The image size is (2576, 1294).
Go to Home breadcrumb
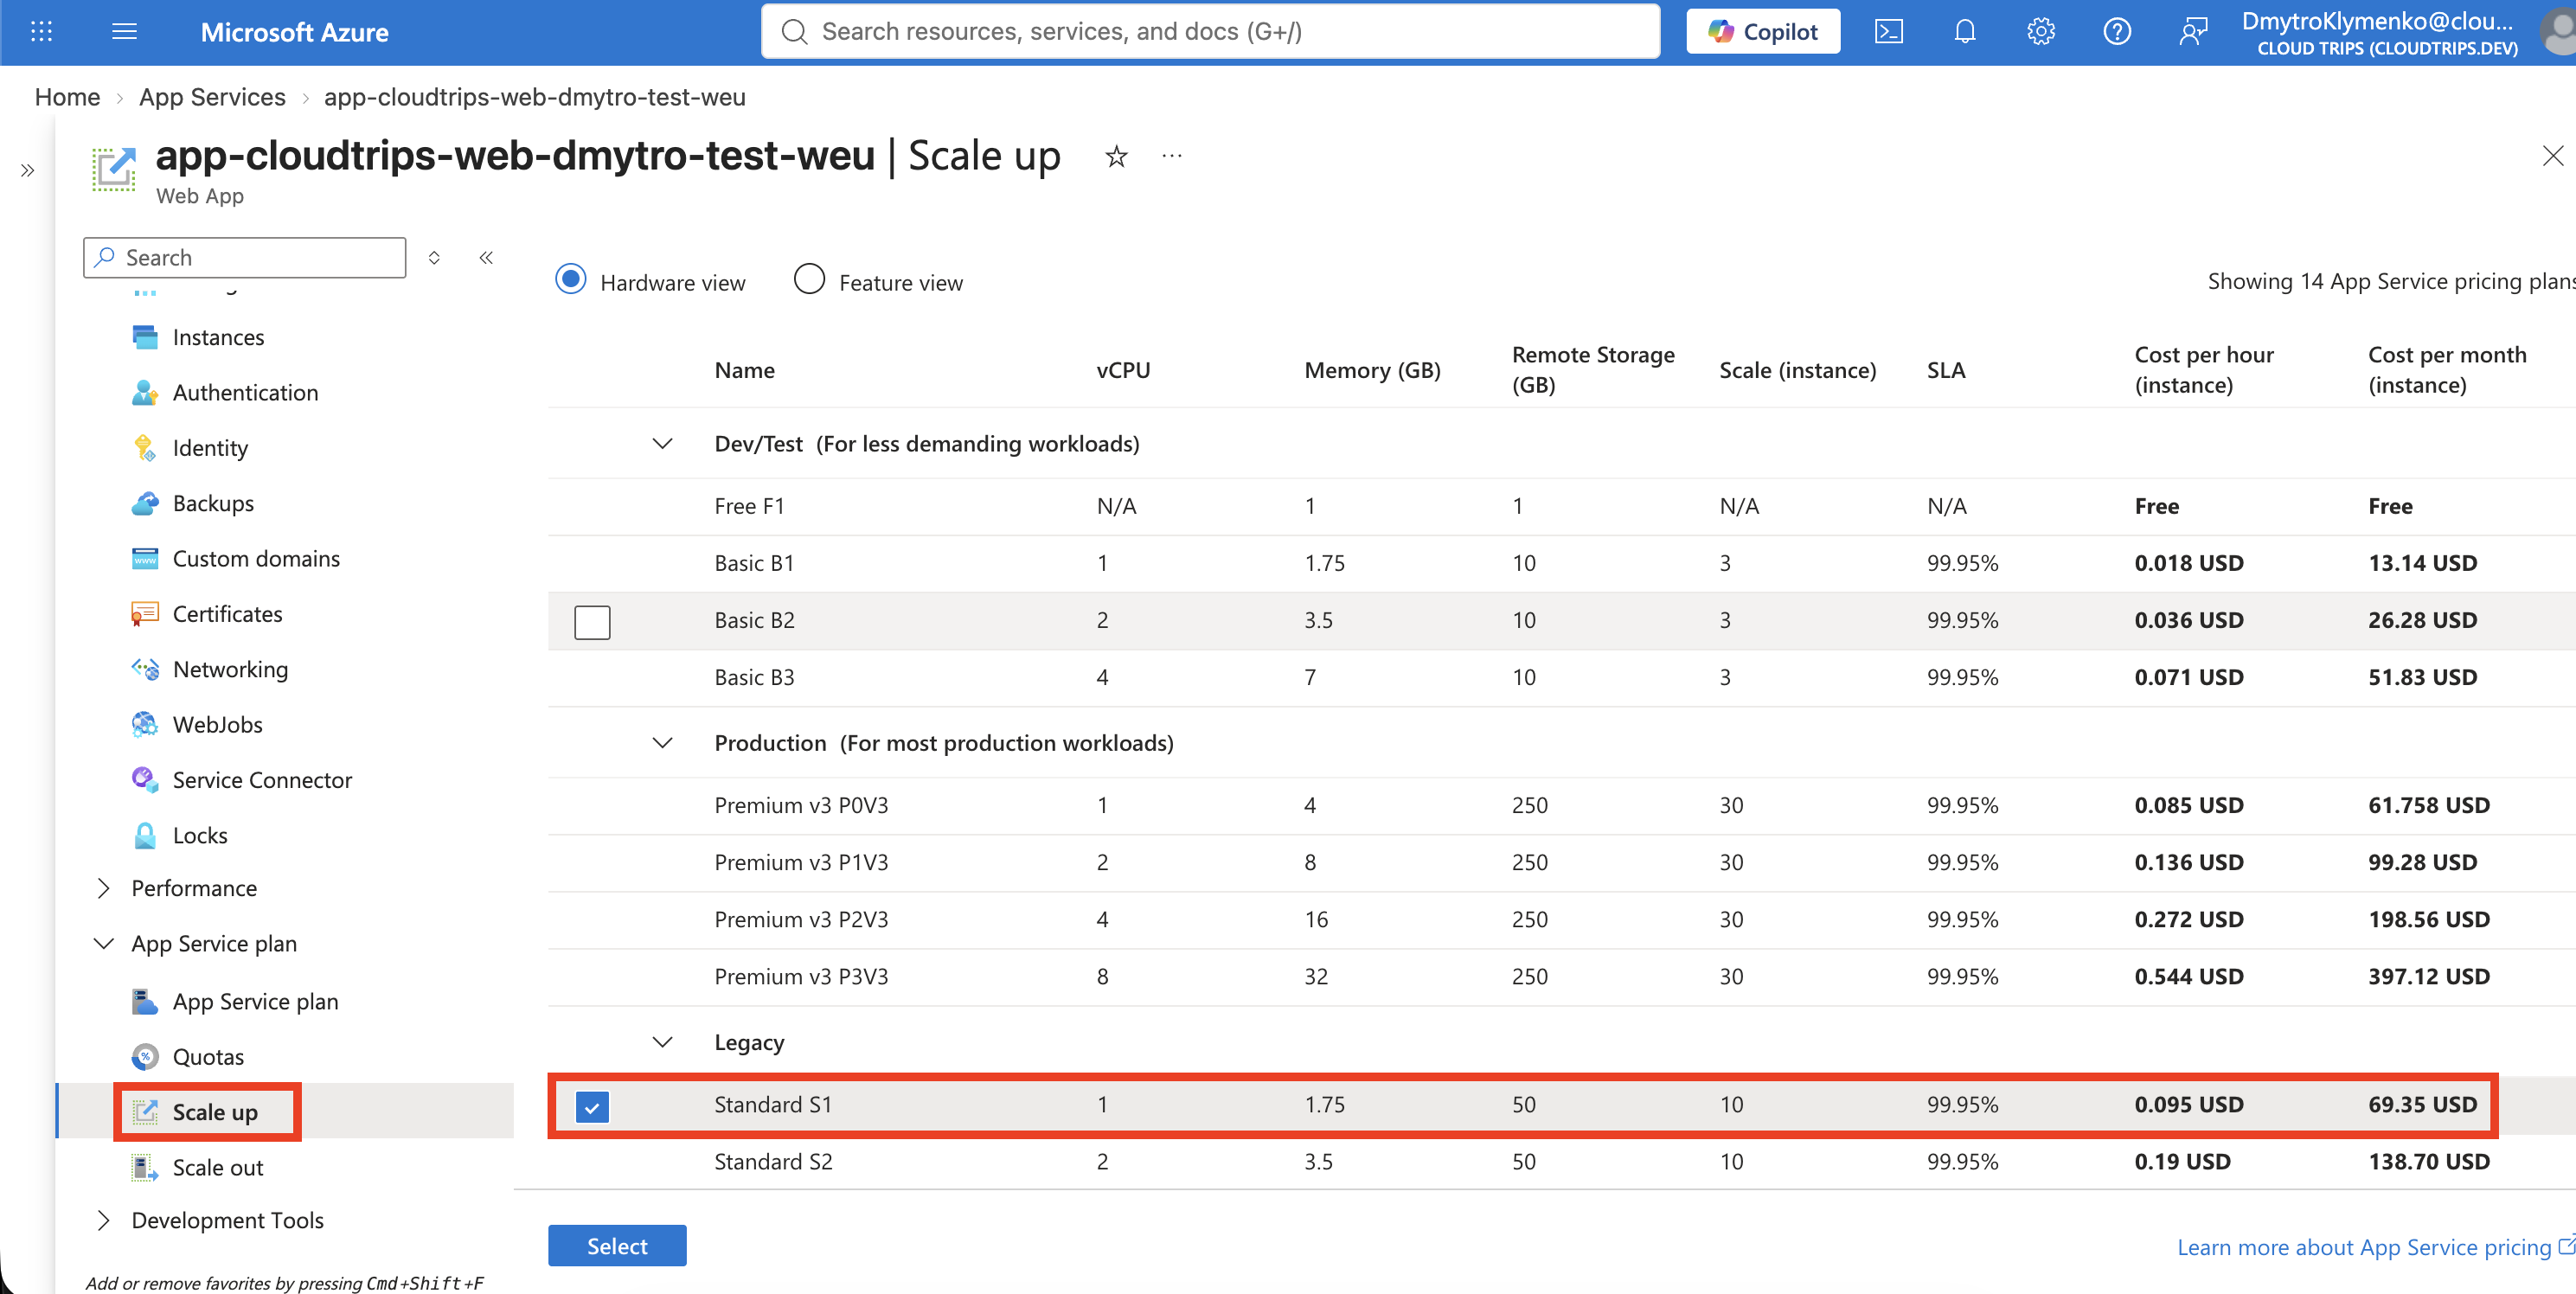pos(67,97)
